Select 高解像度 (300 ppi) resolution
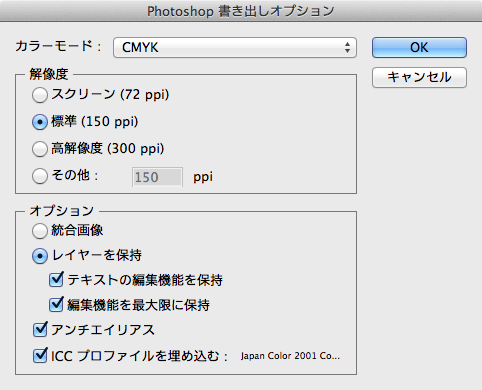Screen dimensions: 482x390 pyautogui.click(x=40, y=149)
